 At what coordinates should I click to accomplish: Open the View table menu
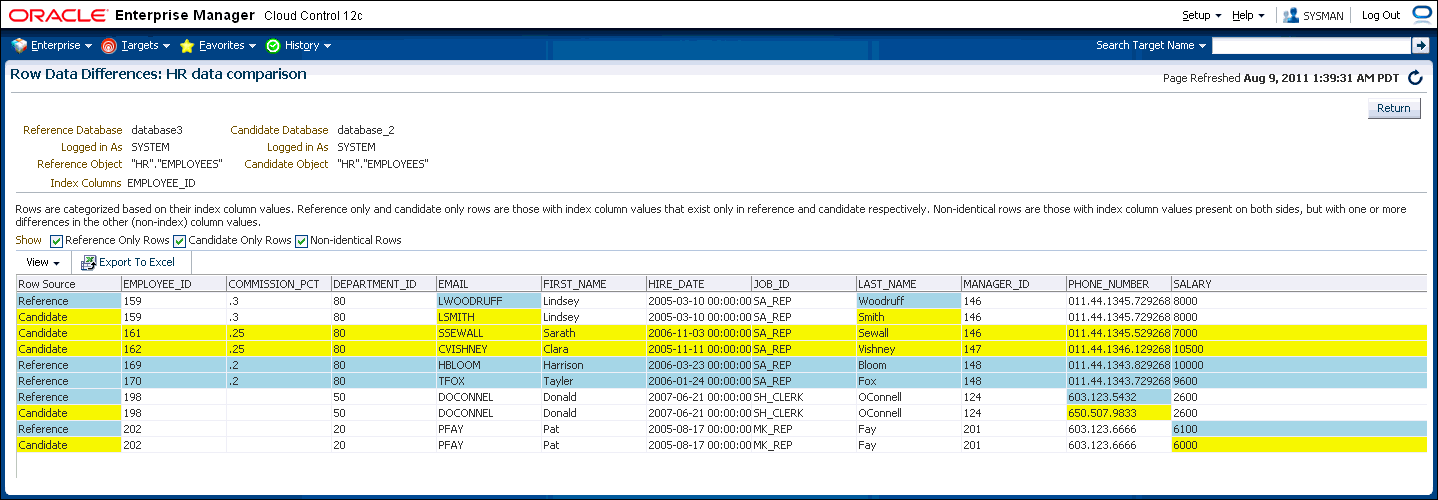43,262
